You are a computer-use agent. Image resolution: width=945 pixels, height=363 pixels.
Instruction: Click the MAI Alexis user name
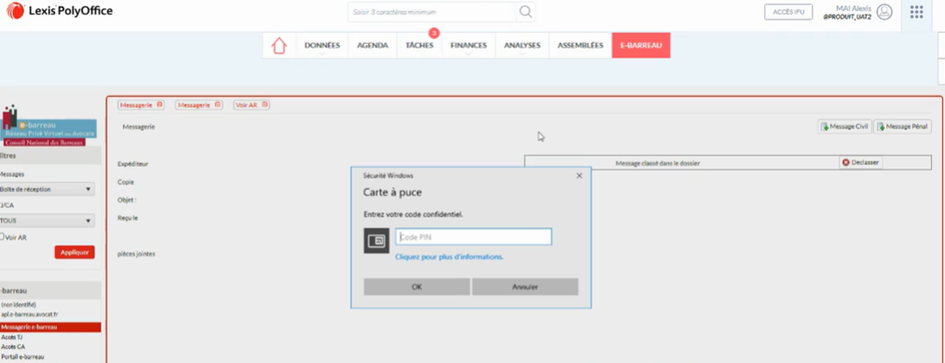[x=853, y=8]
